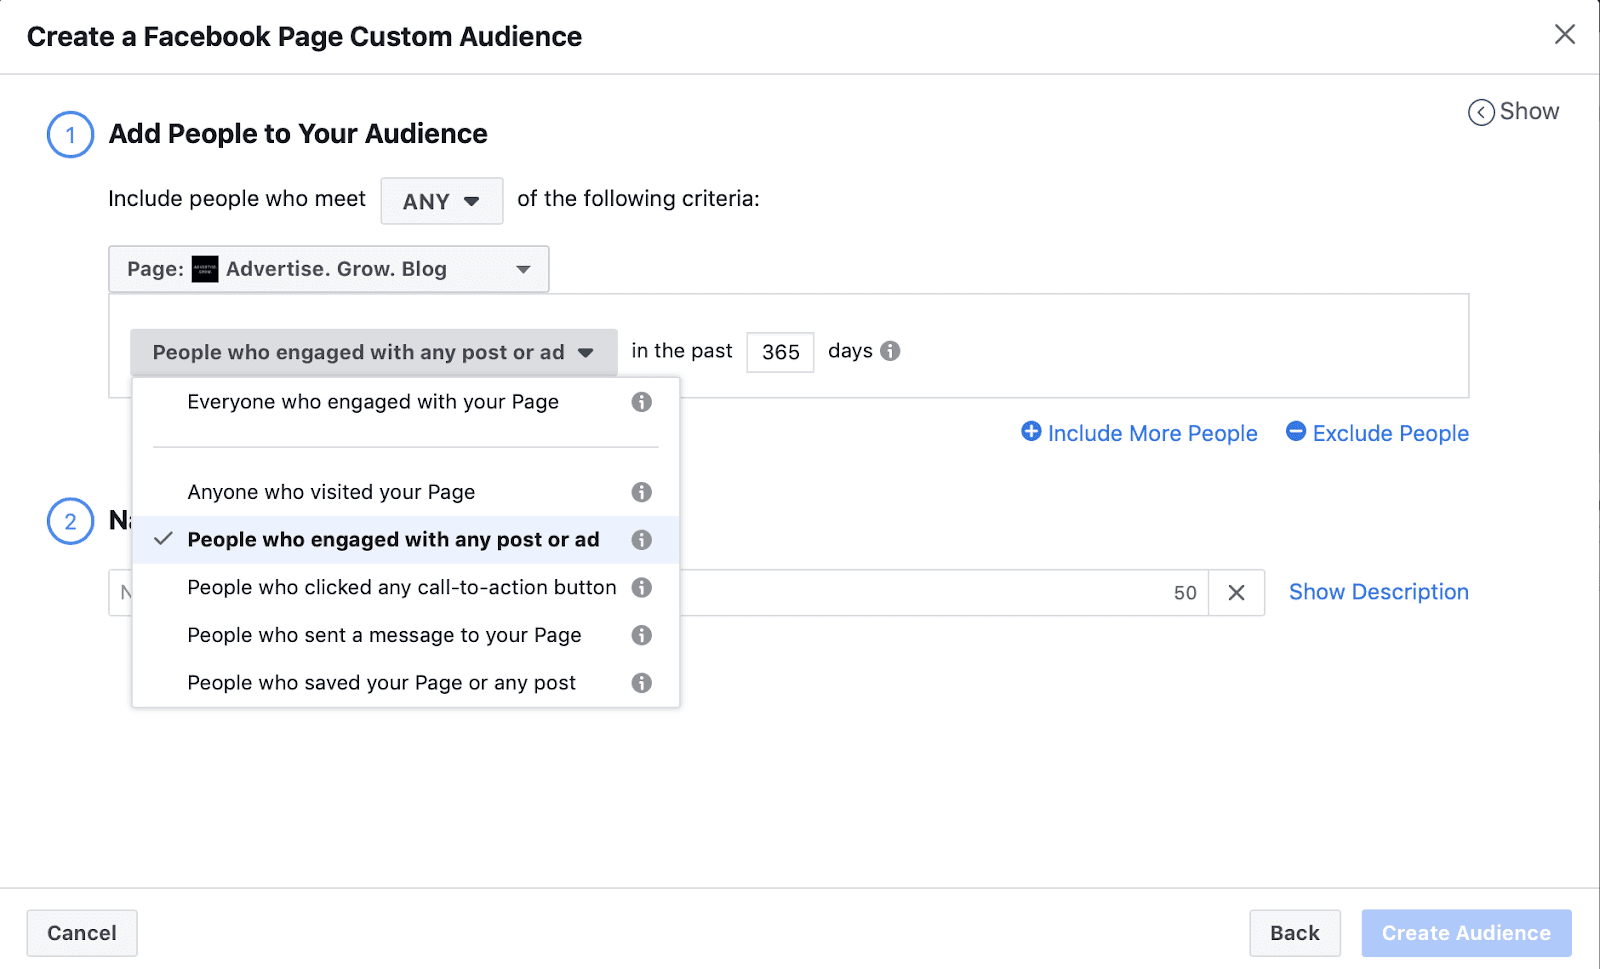Info icon for engaged with post option
Screen dimensions: 1600x969
pyautogui.click(x=642, y=540)
